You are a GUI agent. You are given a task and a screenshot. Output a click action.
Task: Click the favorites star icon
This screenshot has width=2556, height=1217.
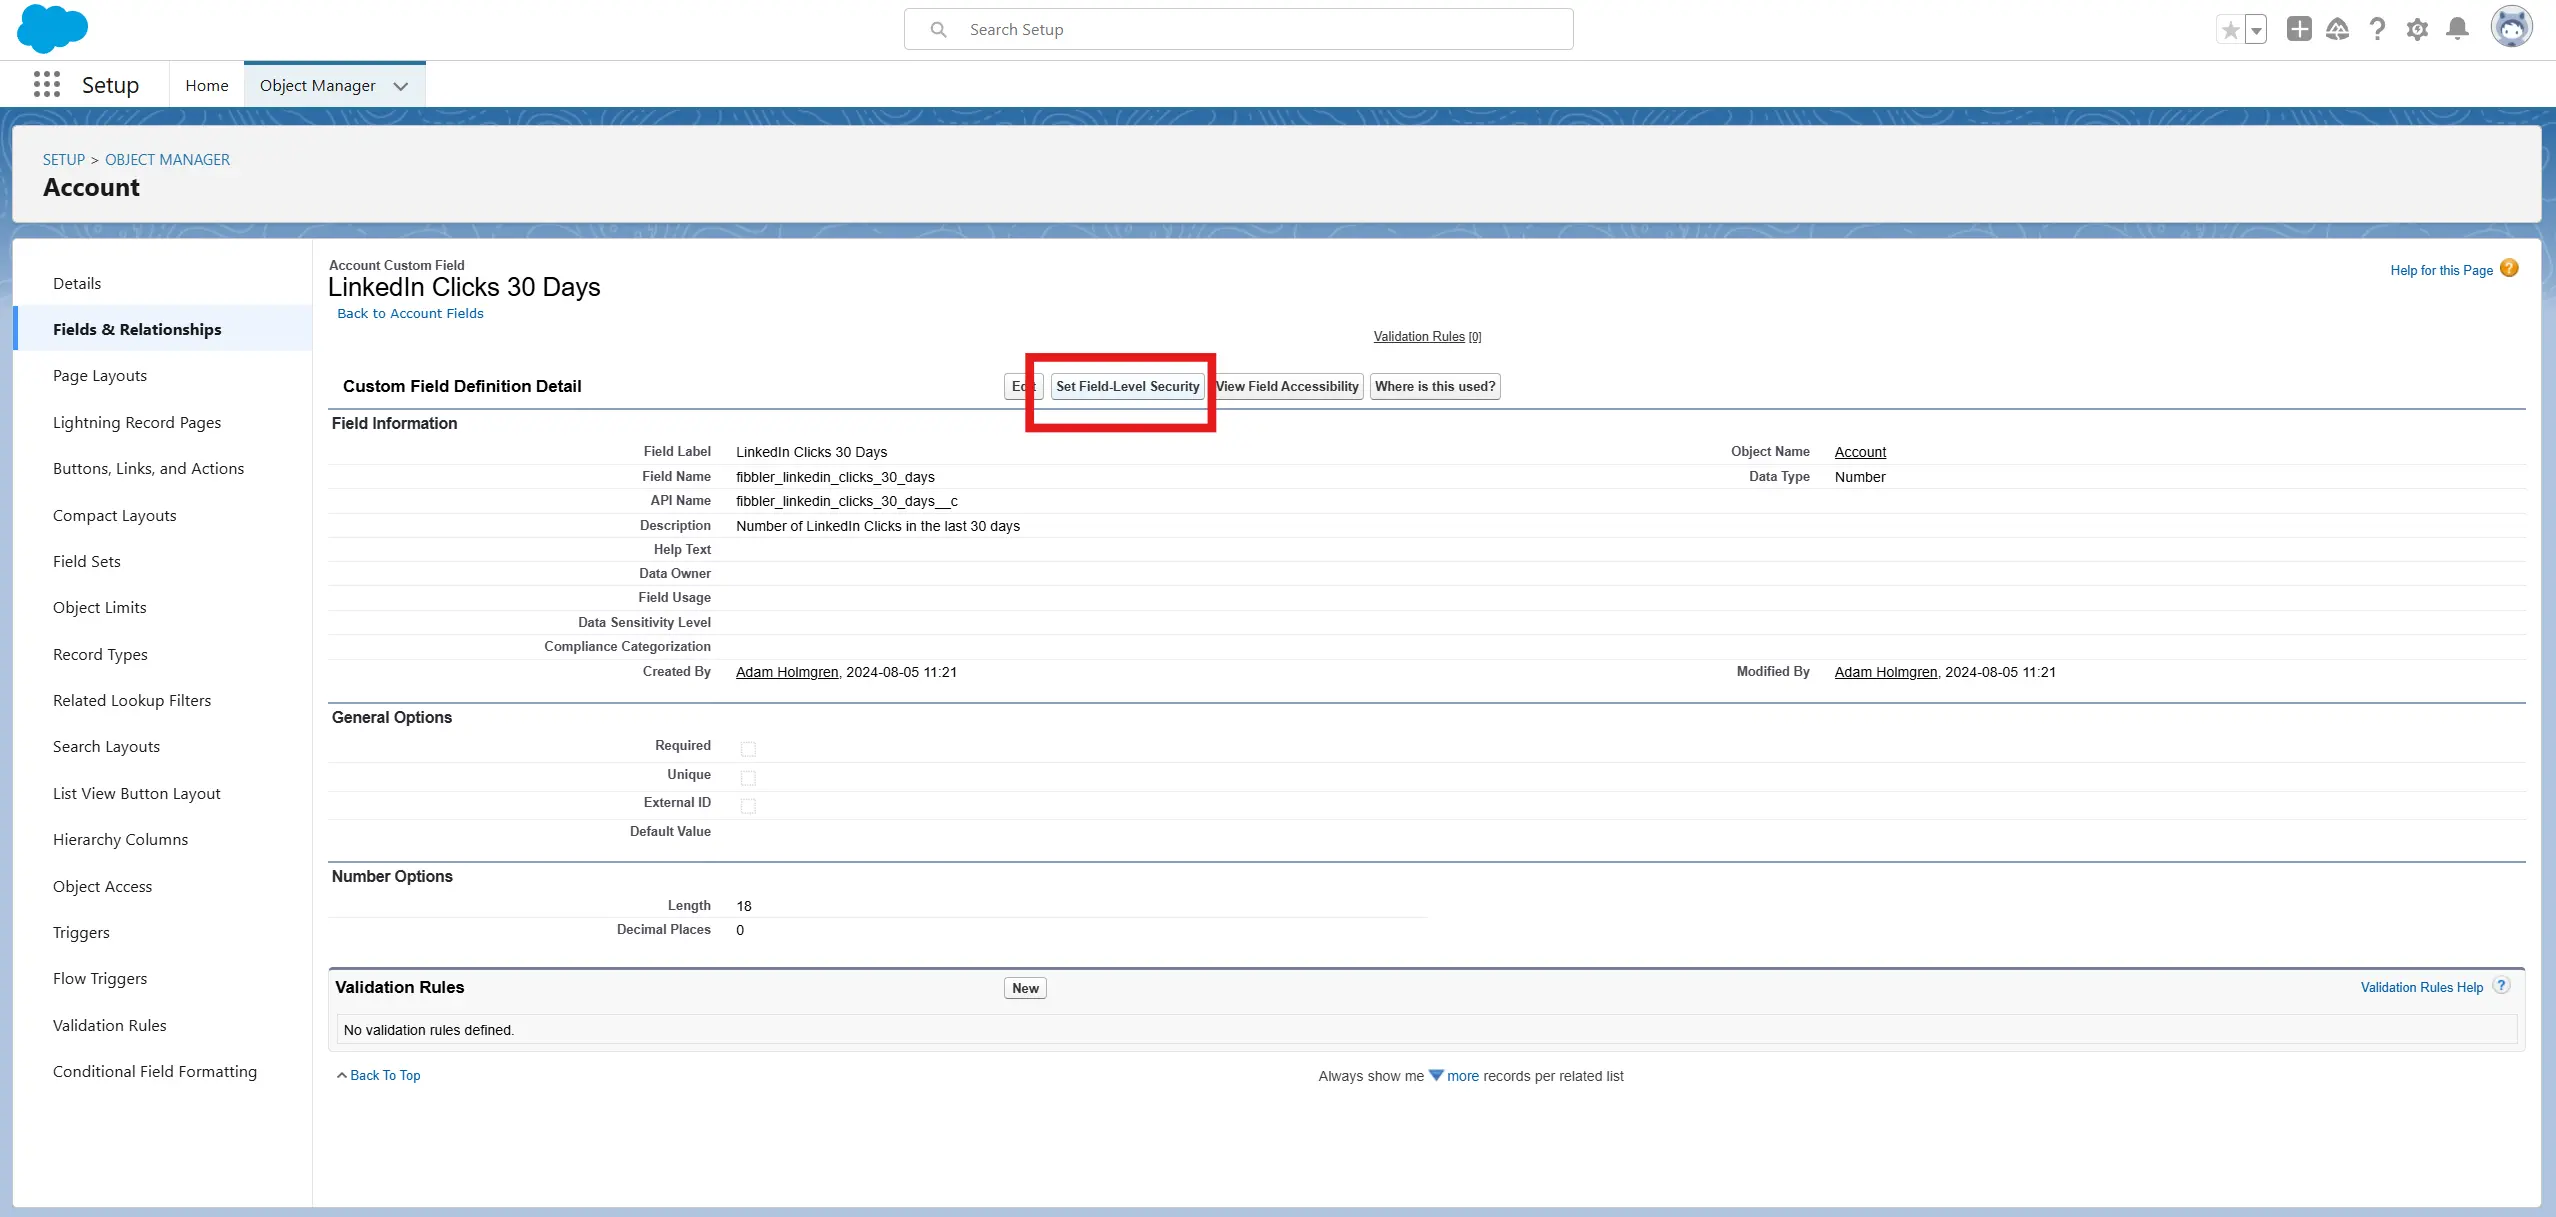2230,30
